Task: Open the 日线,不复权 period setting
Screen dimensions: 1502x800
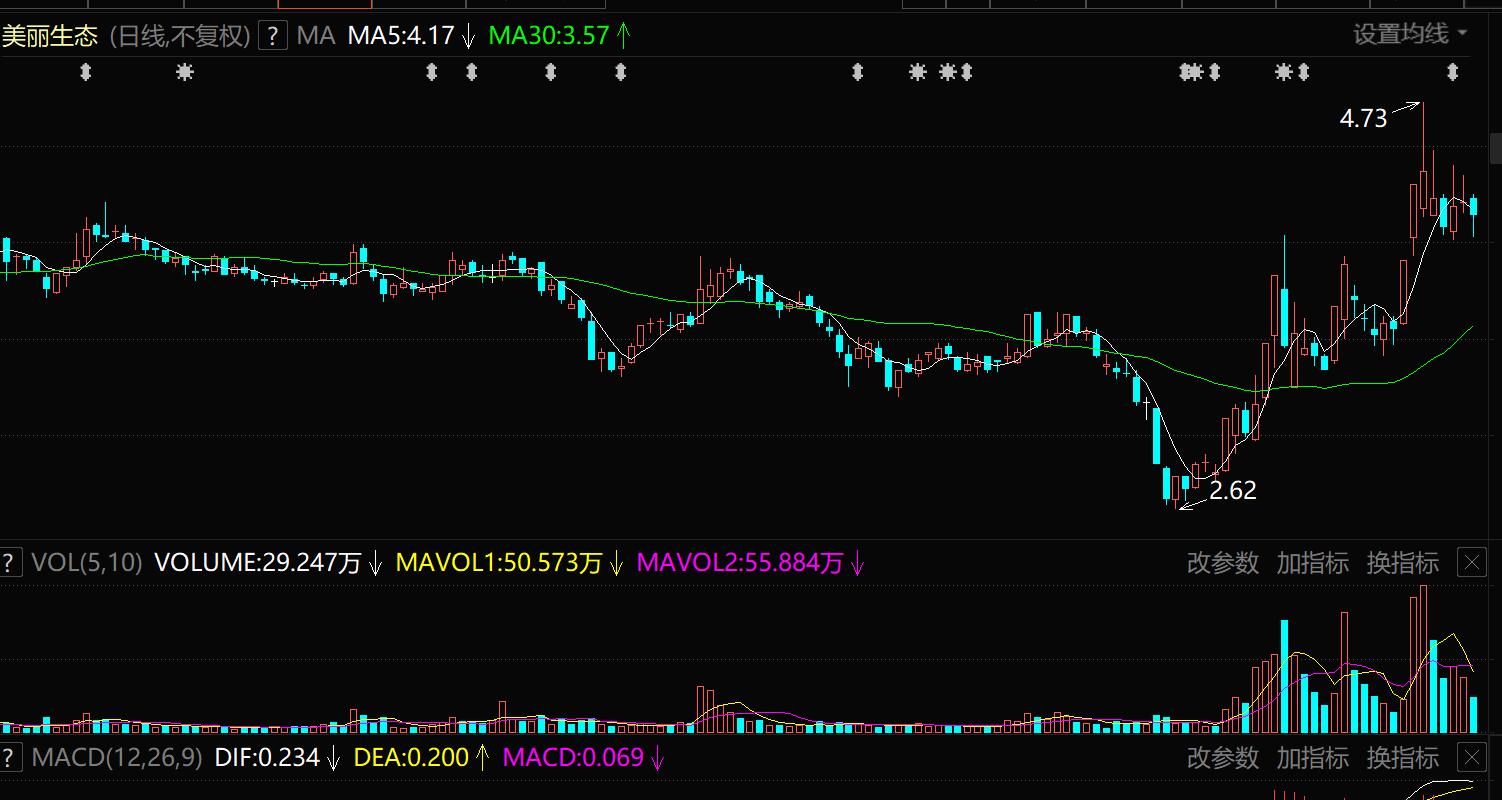Action: (178, 36)
